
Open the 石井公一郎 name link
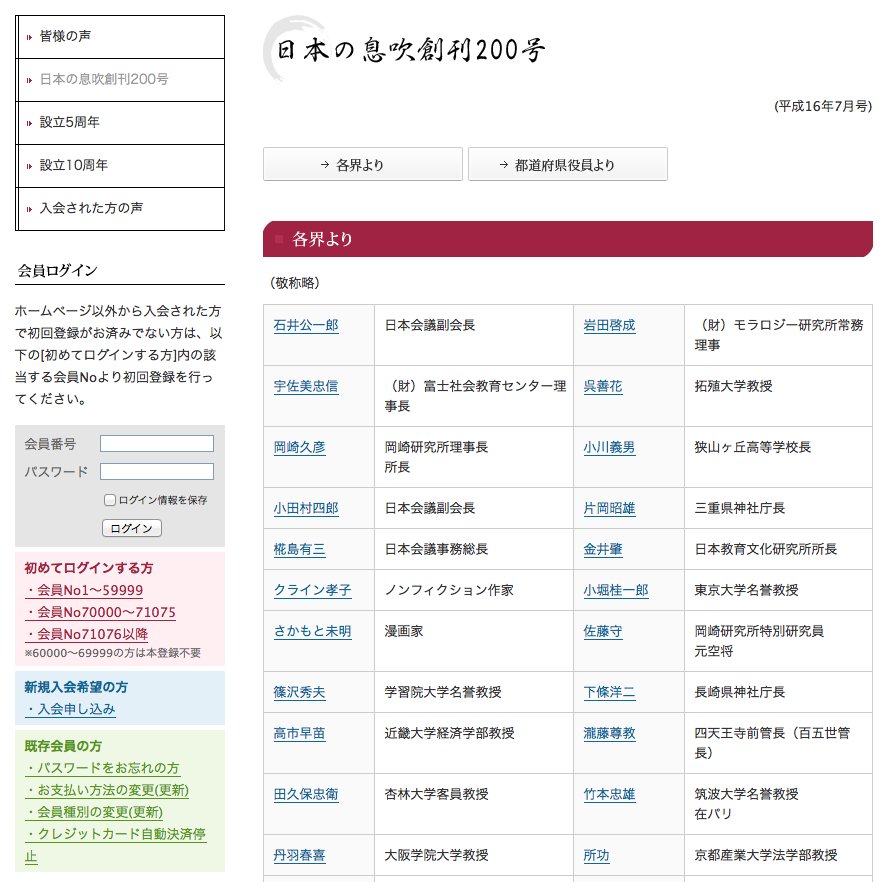point(306,326)
